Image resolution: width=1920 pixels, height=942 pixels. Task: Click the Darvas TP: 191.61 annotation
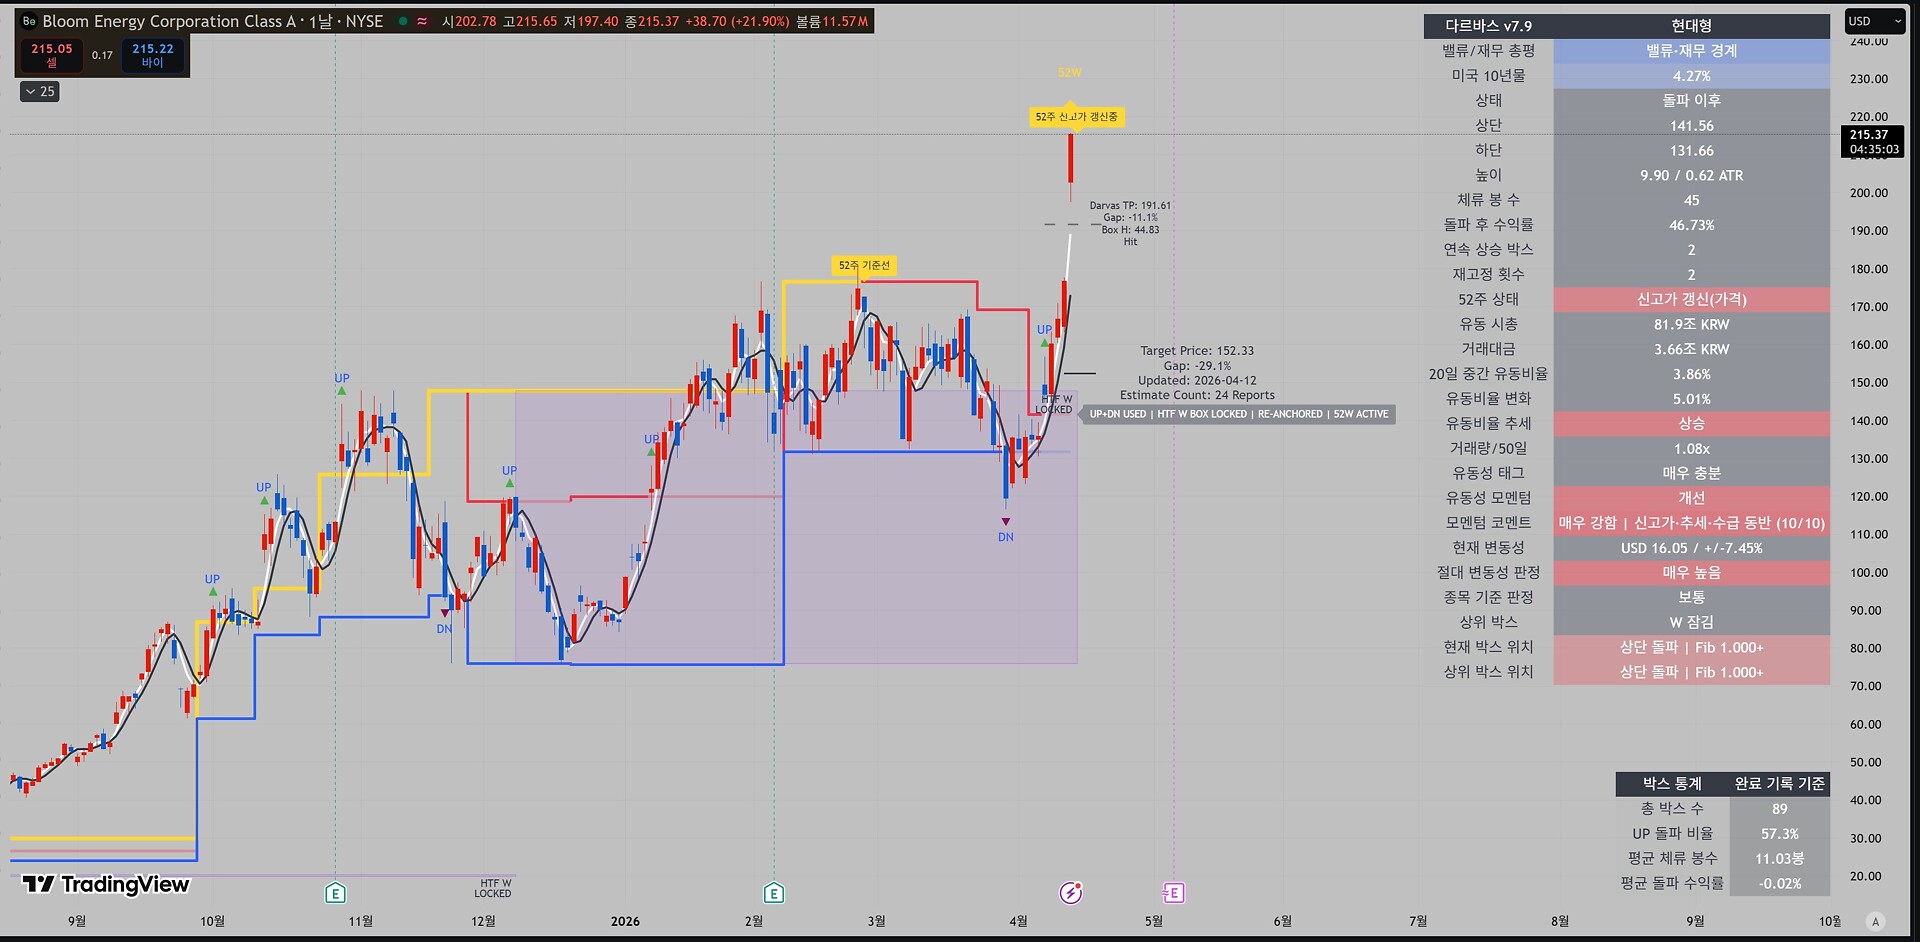(1130, 206)
